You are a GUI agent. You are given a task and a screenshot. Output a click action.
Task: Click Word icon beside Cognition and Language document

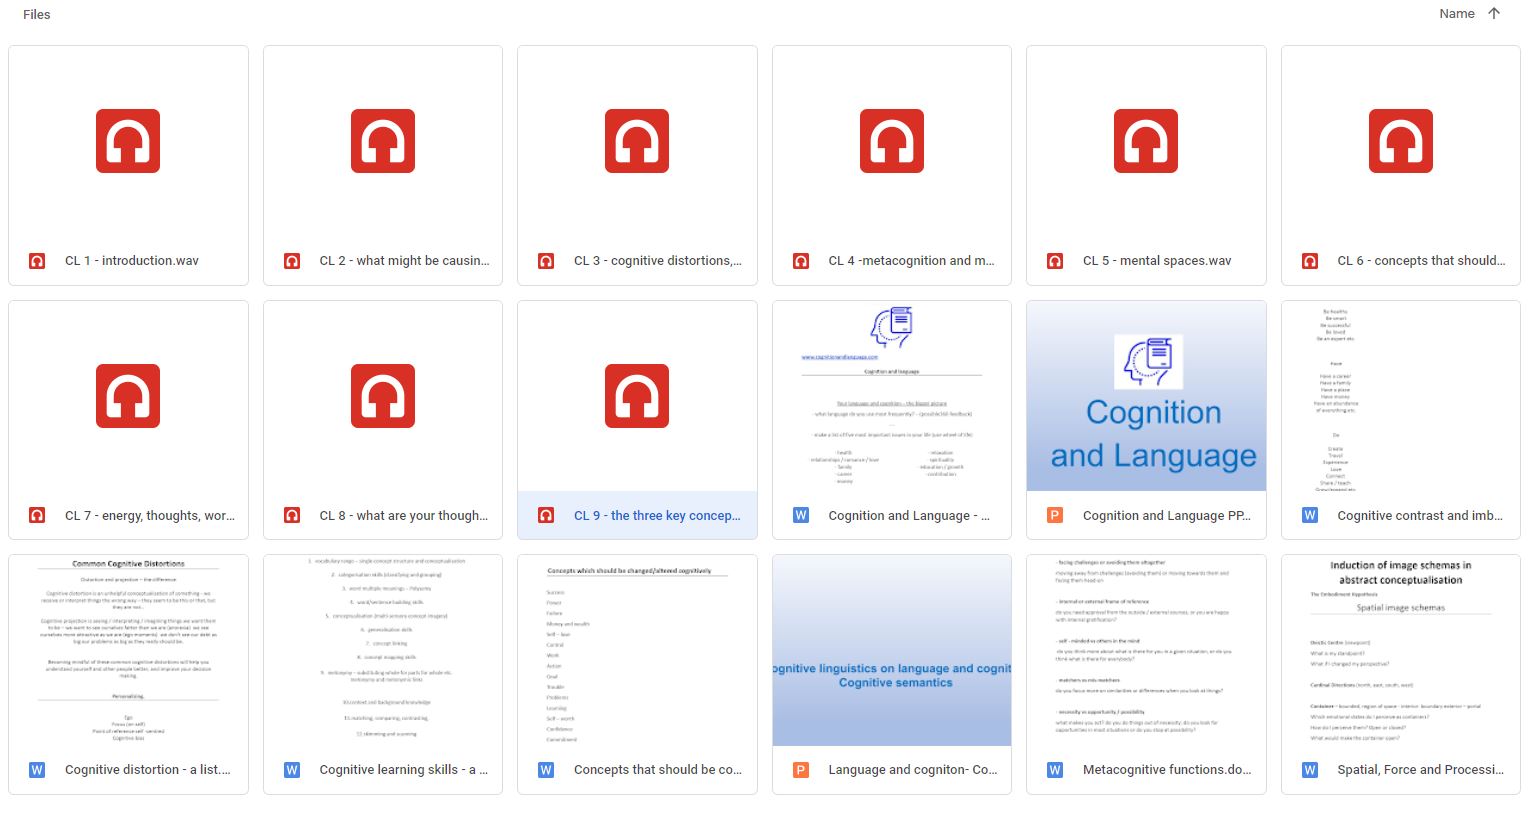[x=801, y=516]
